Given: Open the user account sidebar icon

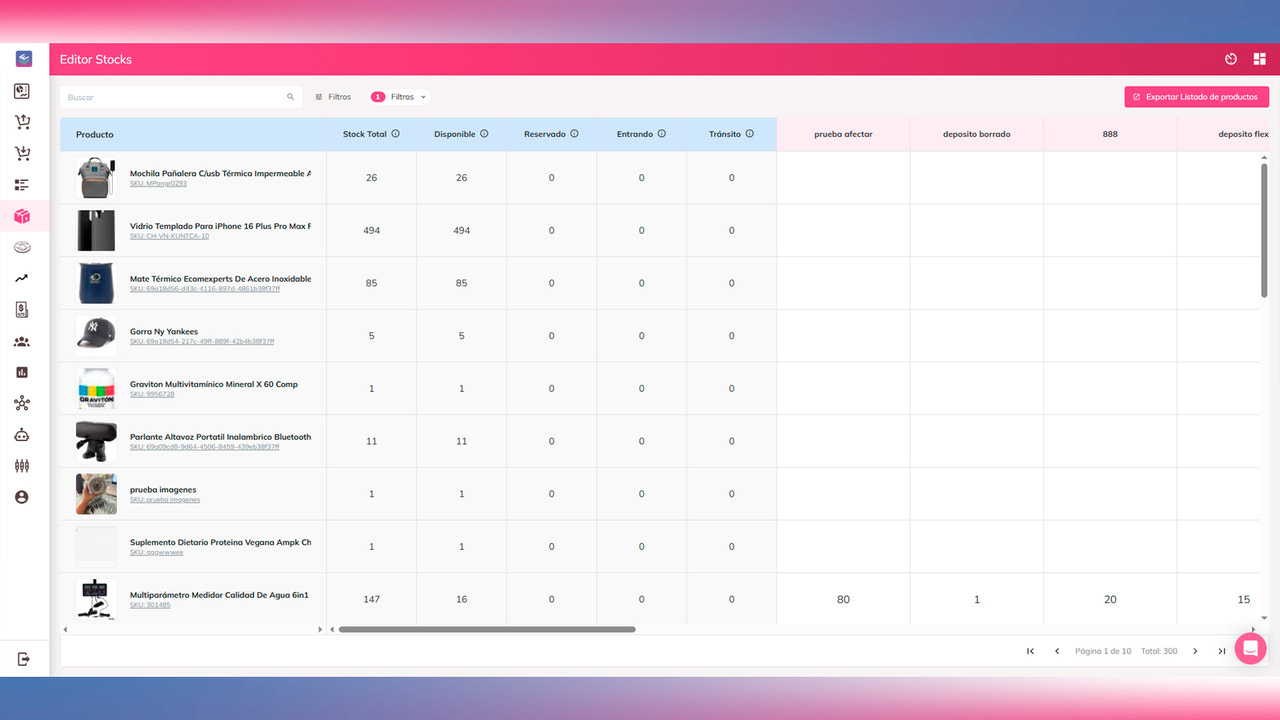Looking at the screenshot, I should click(22, 497).
